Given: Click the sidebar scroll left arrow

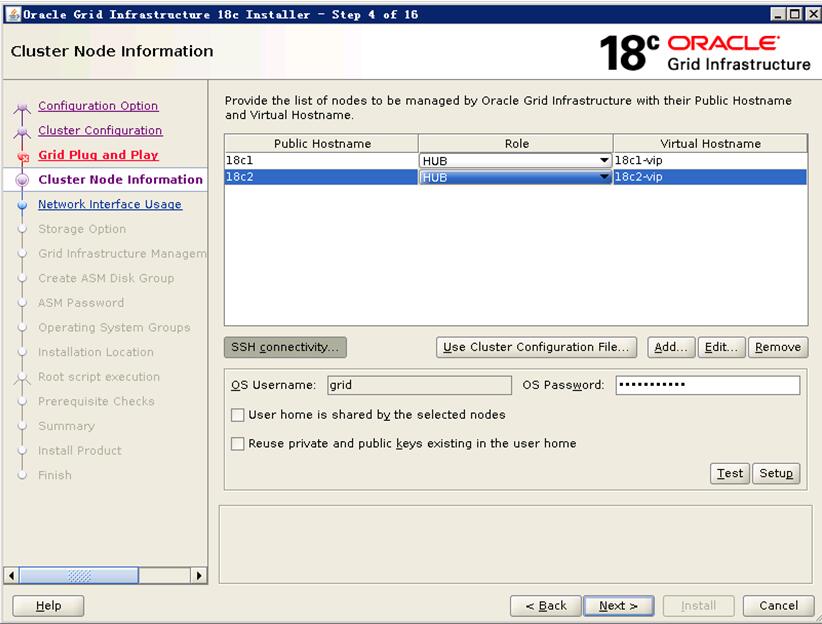Looking at the screenshot, I should 12,576.
